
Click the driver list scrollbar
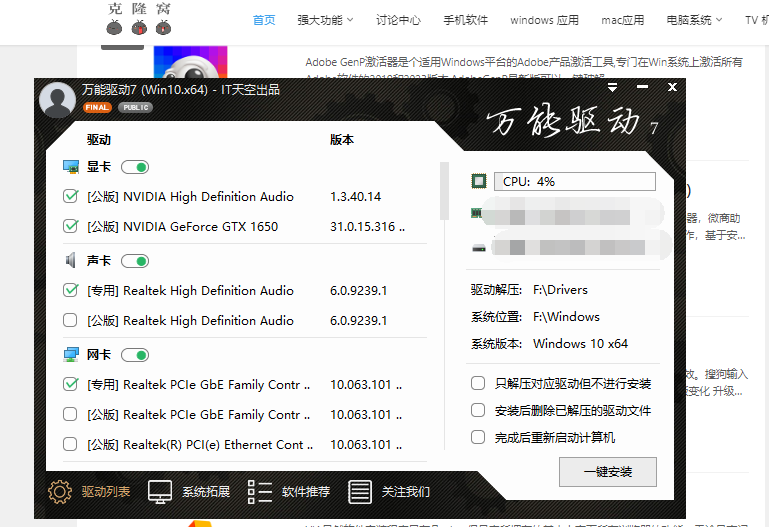pos(444,191)
